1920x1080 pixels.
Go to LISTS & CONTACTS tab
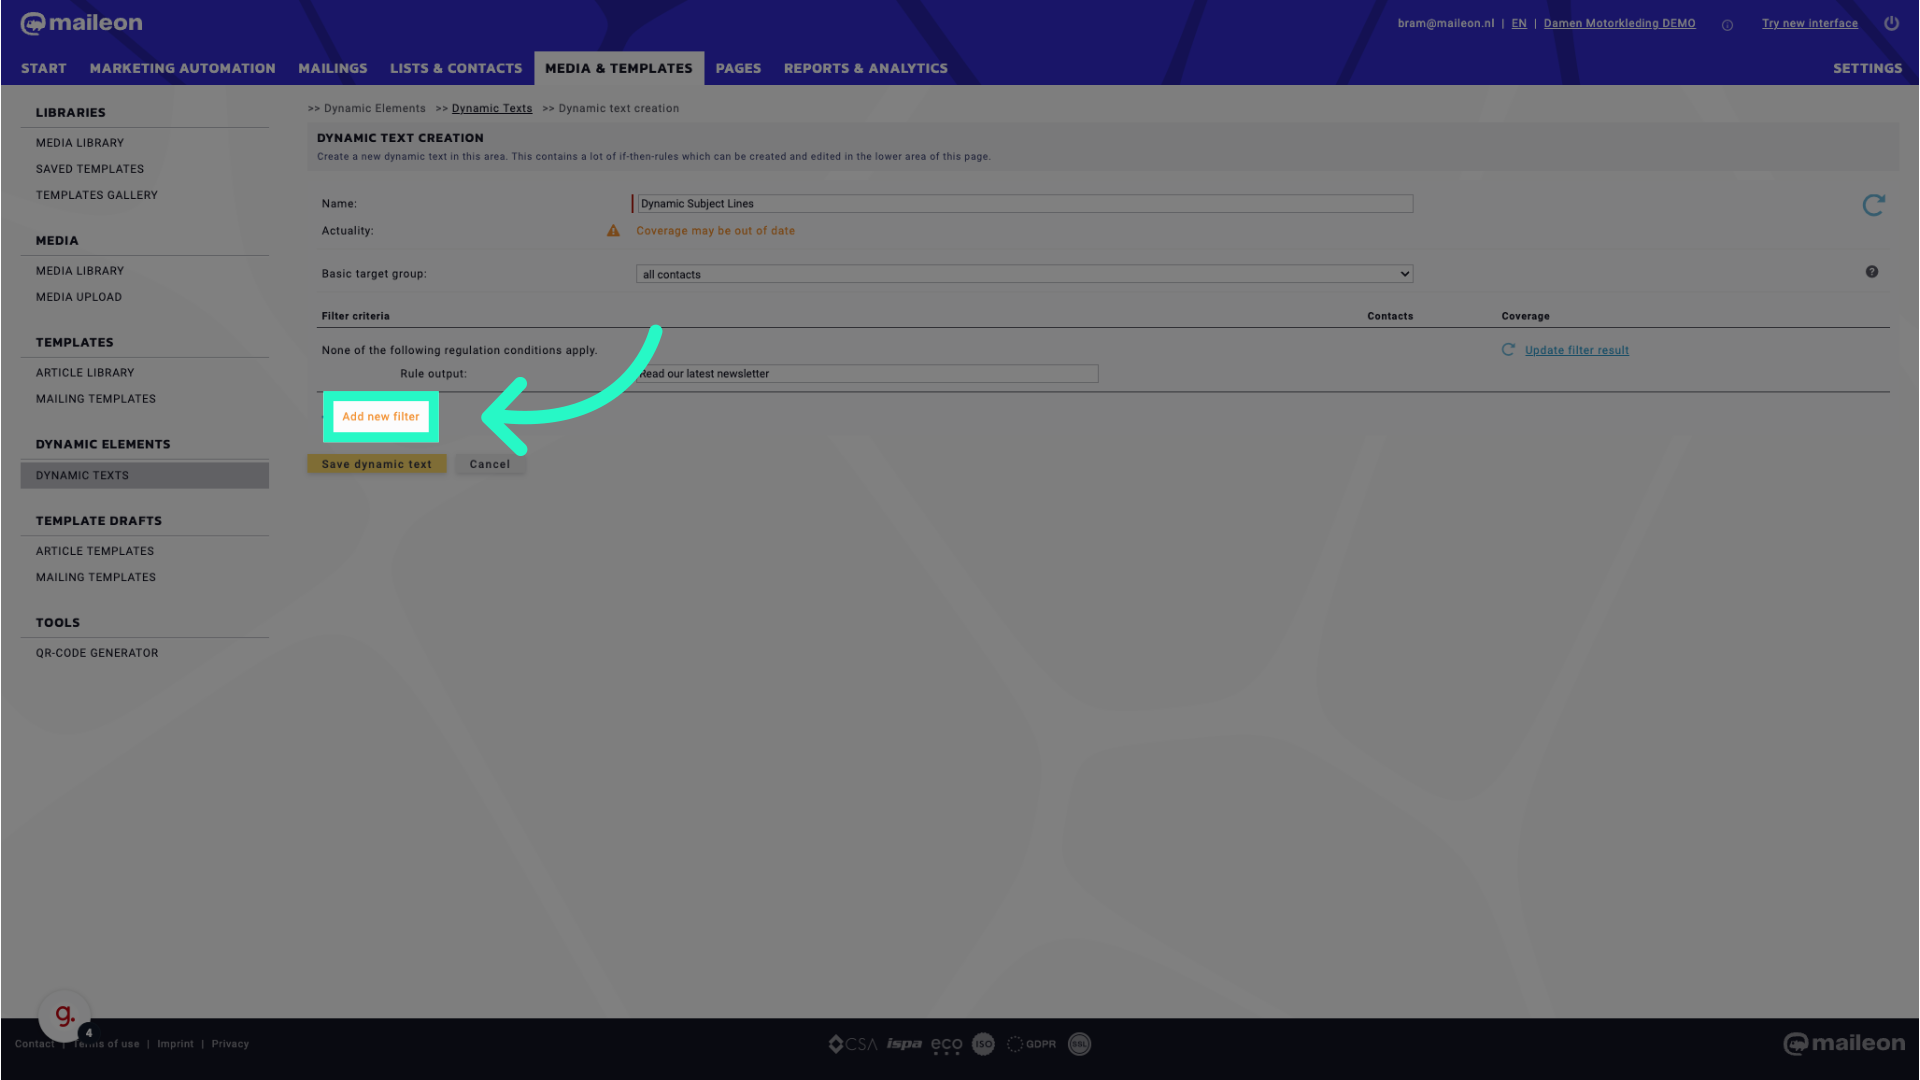tap(456, 68)
